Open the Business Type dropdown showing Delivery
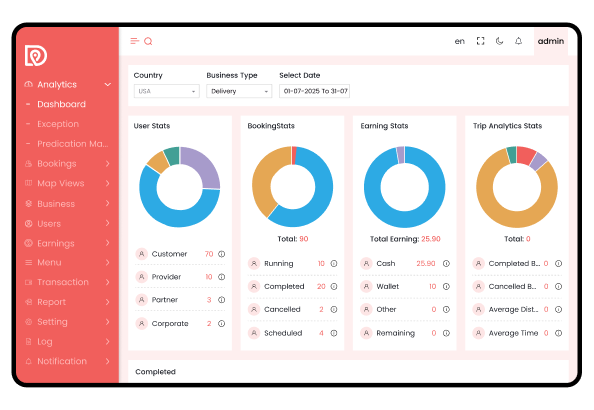 click(x=239, y=91)
